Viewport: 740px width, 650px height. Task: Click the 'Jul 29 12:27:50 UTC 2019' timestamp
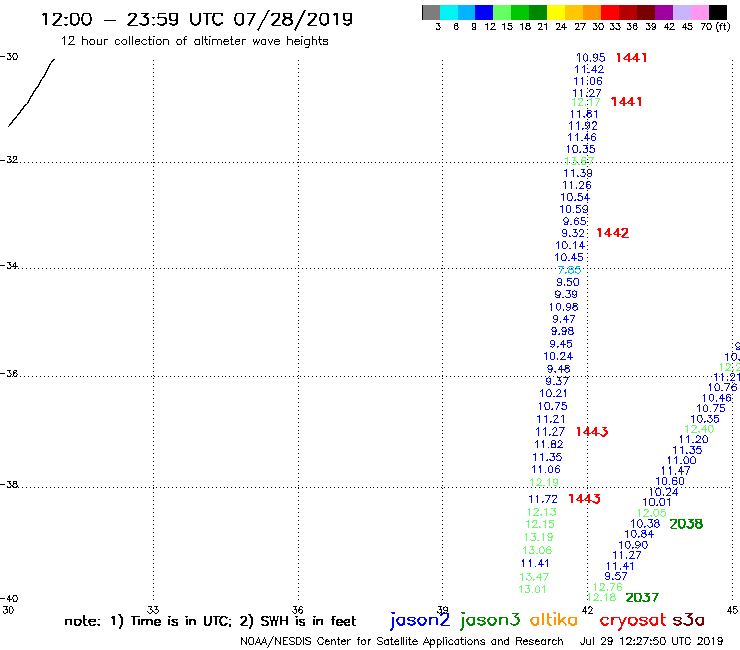pyautogui.click(x=651, y=641)
